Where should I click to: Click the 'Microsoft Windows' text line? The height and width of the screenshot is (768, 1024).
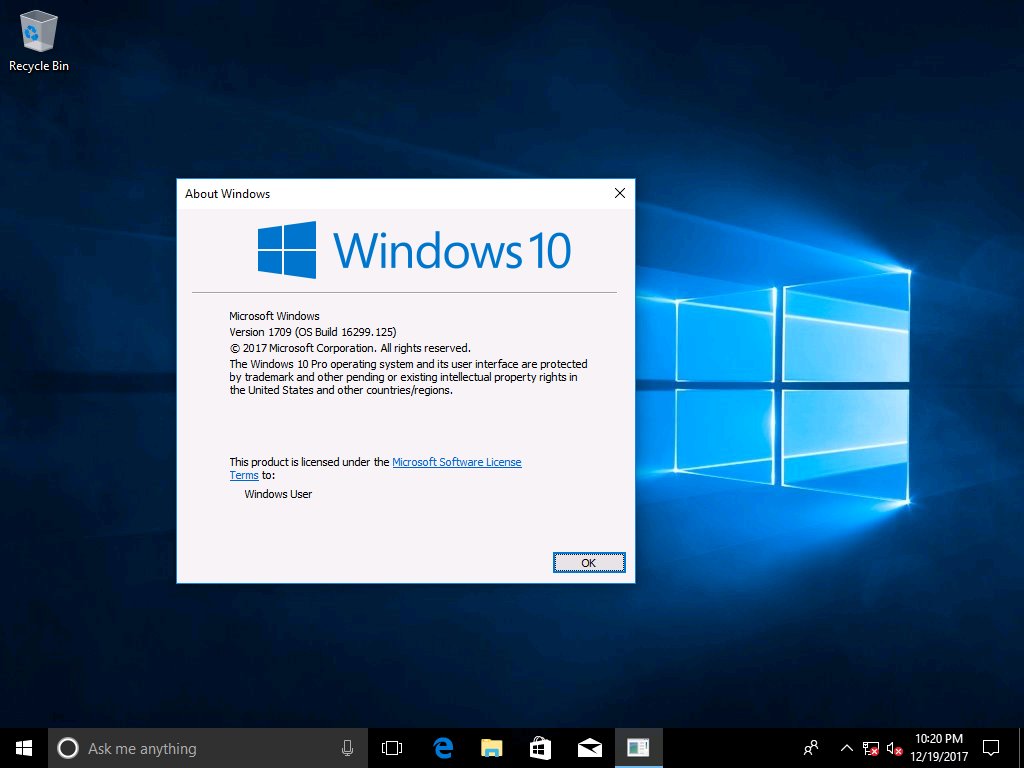[274, 316]
